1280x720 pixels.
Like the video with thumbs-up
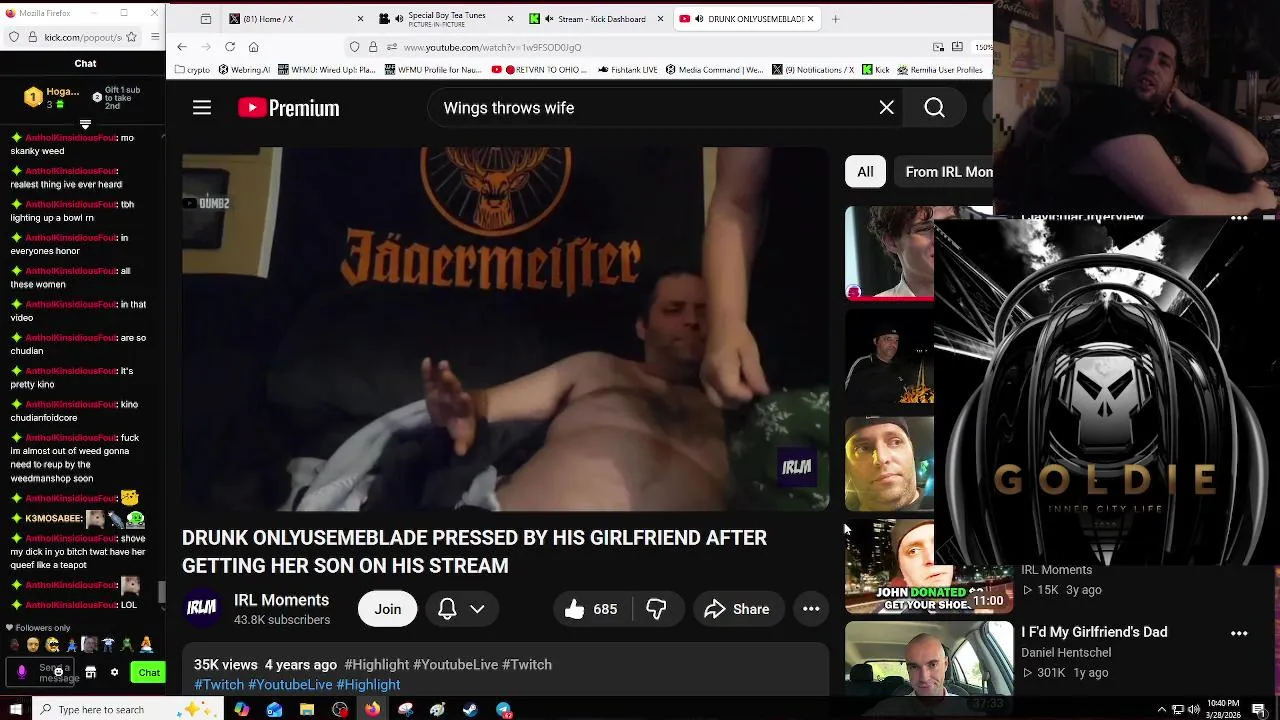click(x=592, y=609)
